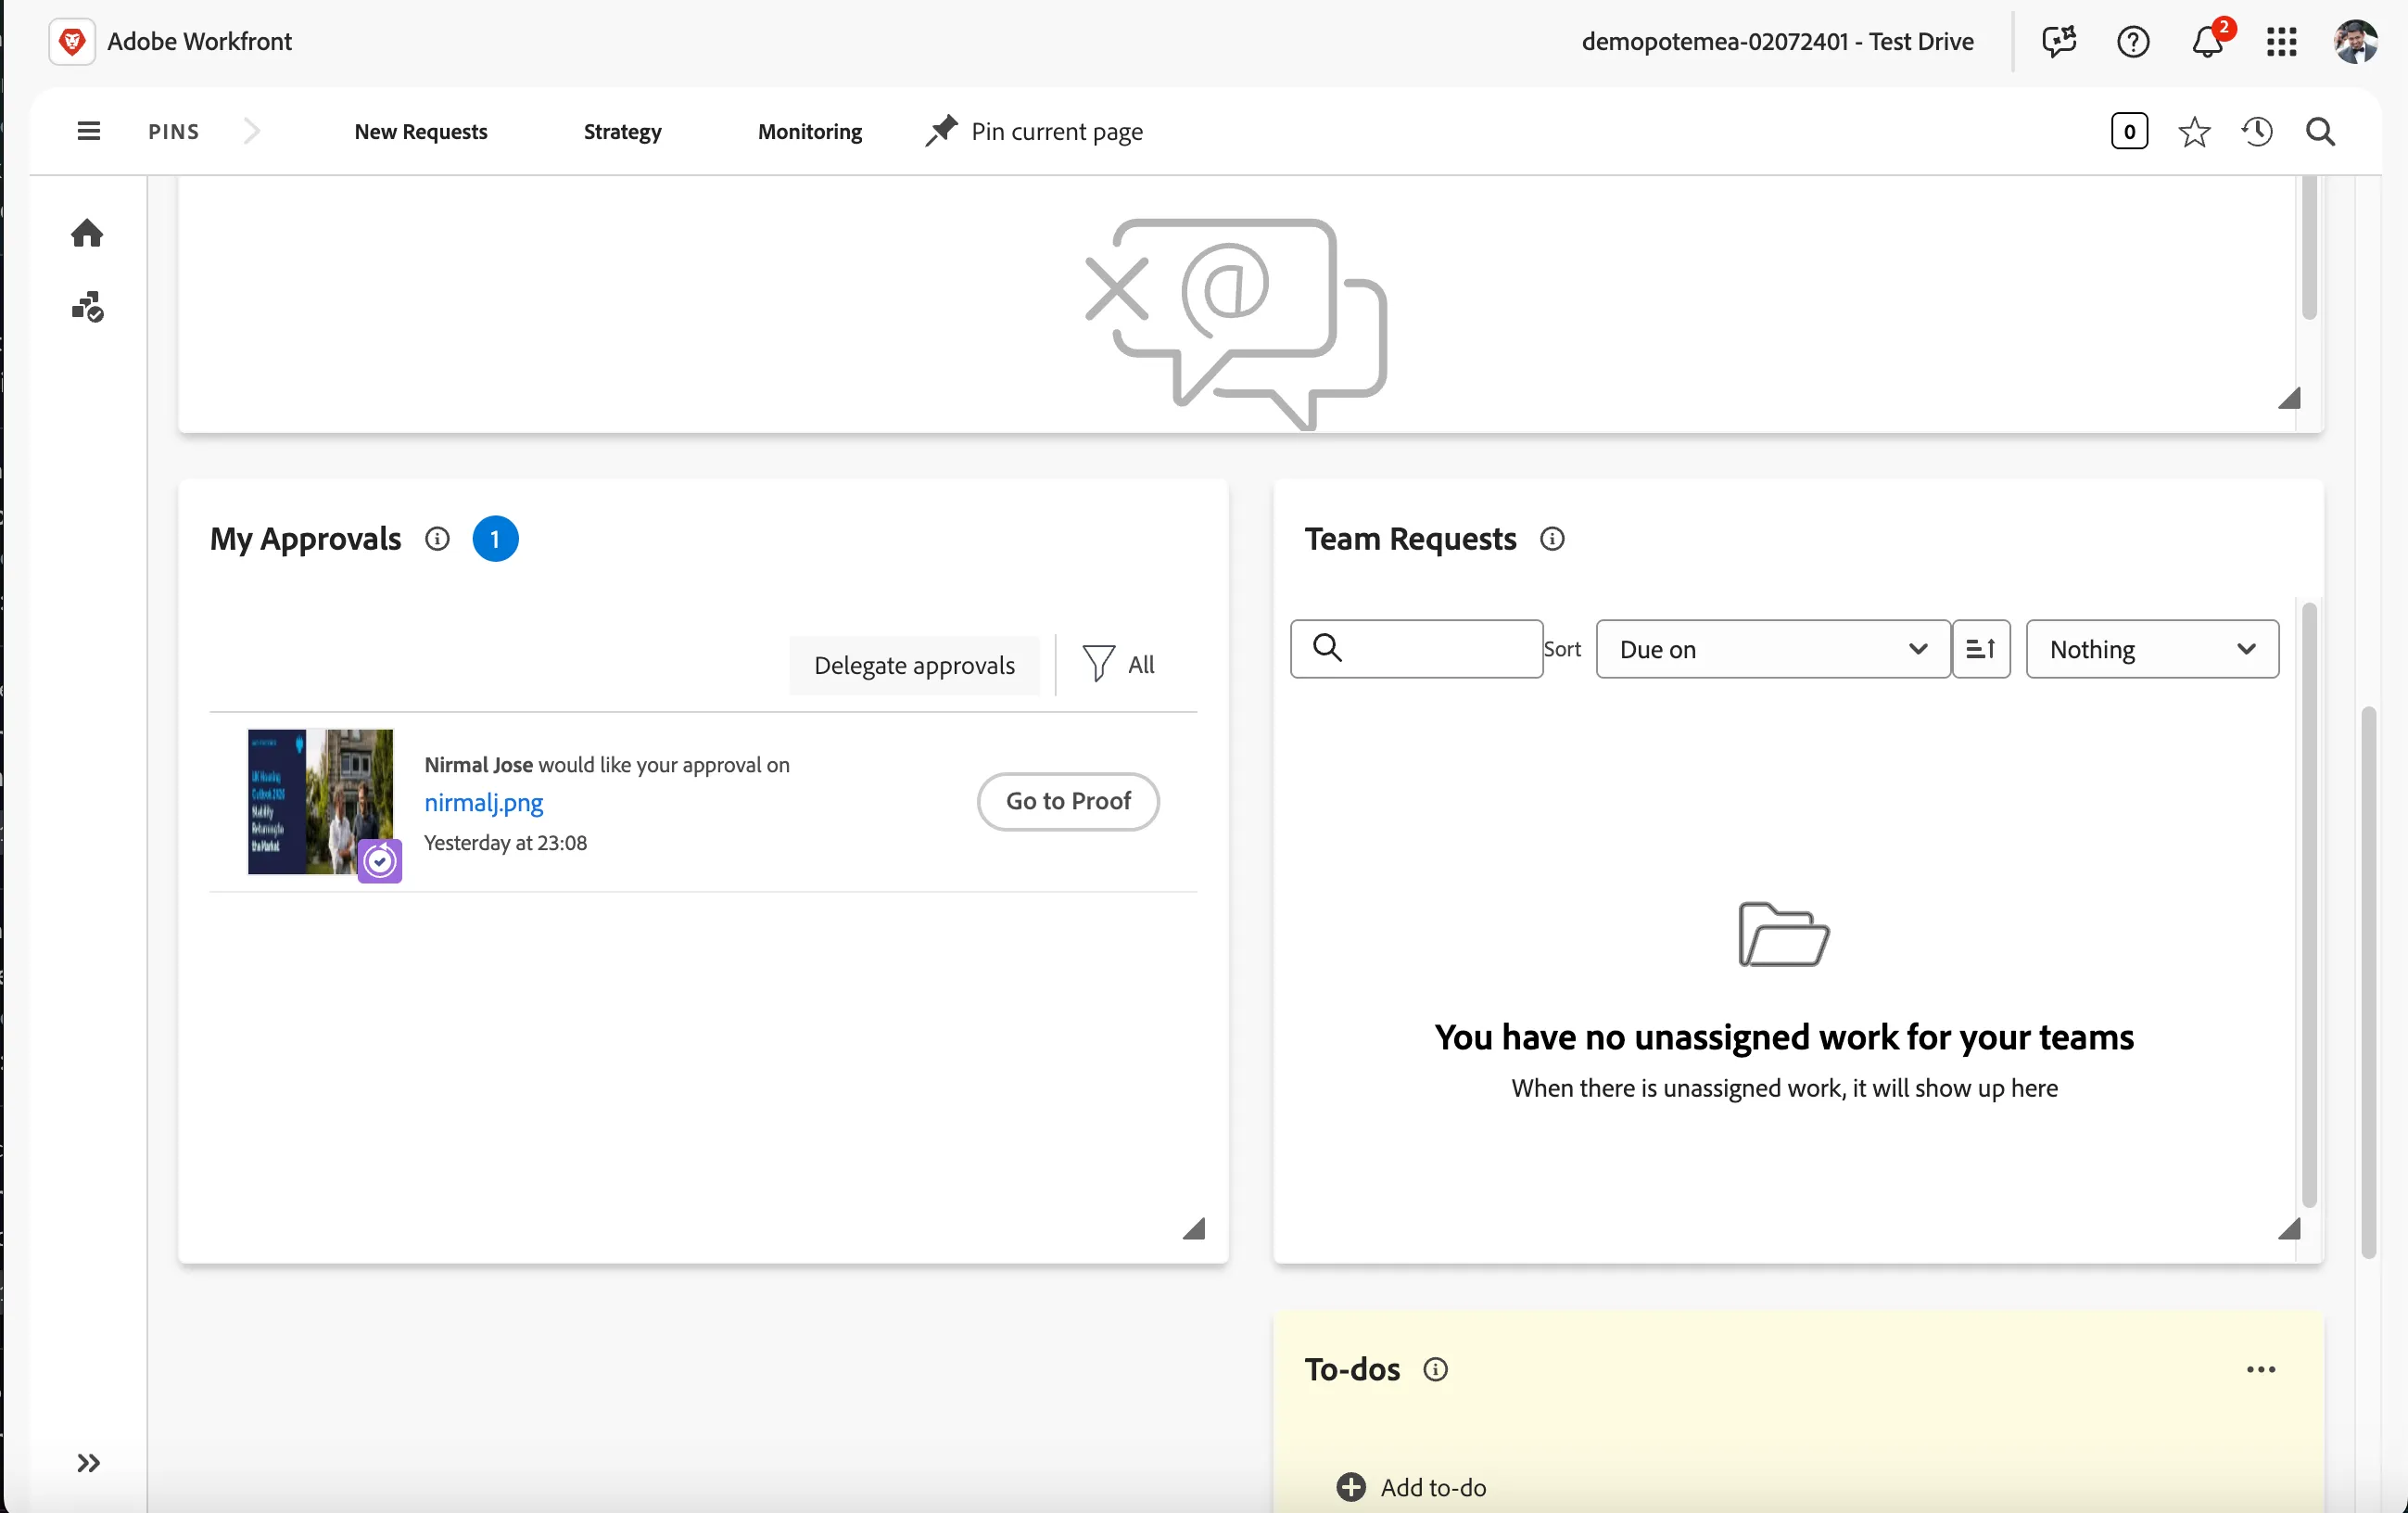Open the hamburger main menu
This screenshot has height=1513, width=2408.
click(88, 131)
